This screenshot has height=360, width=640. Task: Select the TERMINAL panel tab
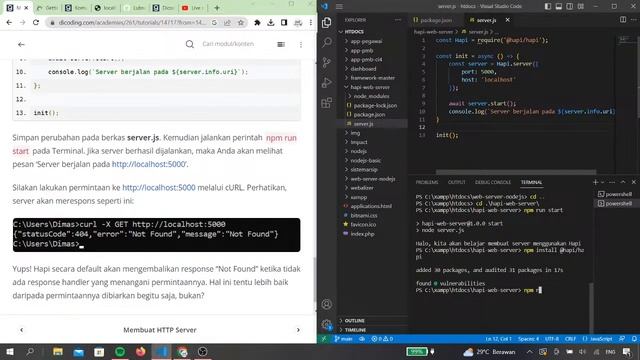point(531,182)
